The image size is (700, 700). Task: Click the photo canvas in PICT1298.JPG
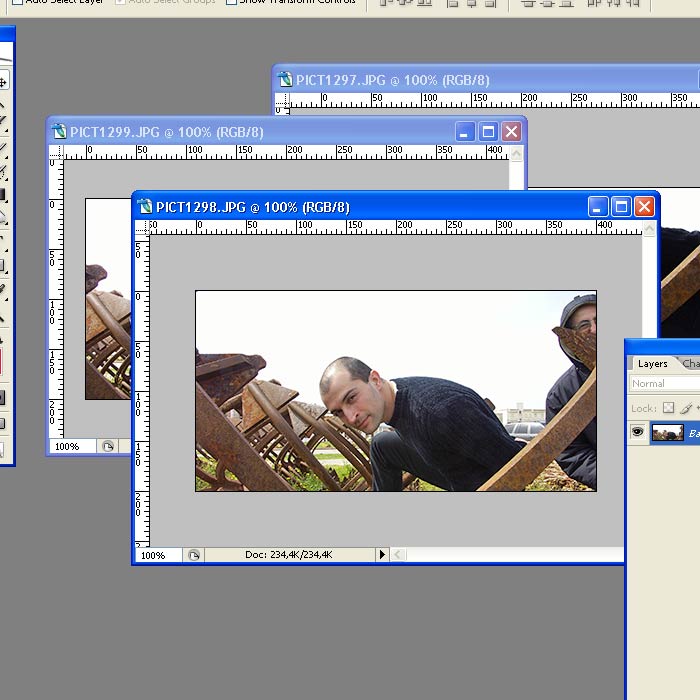click(x=396, y=391)
